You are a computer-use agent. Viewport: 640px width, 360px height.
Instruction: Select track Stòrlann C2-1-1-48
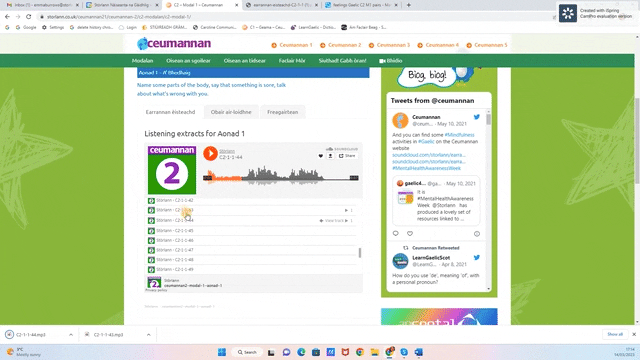252,260
